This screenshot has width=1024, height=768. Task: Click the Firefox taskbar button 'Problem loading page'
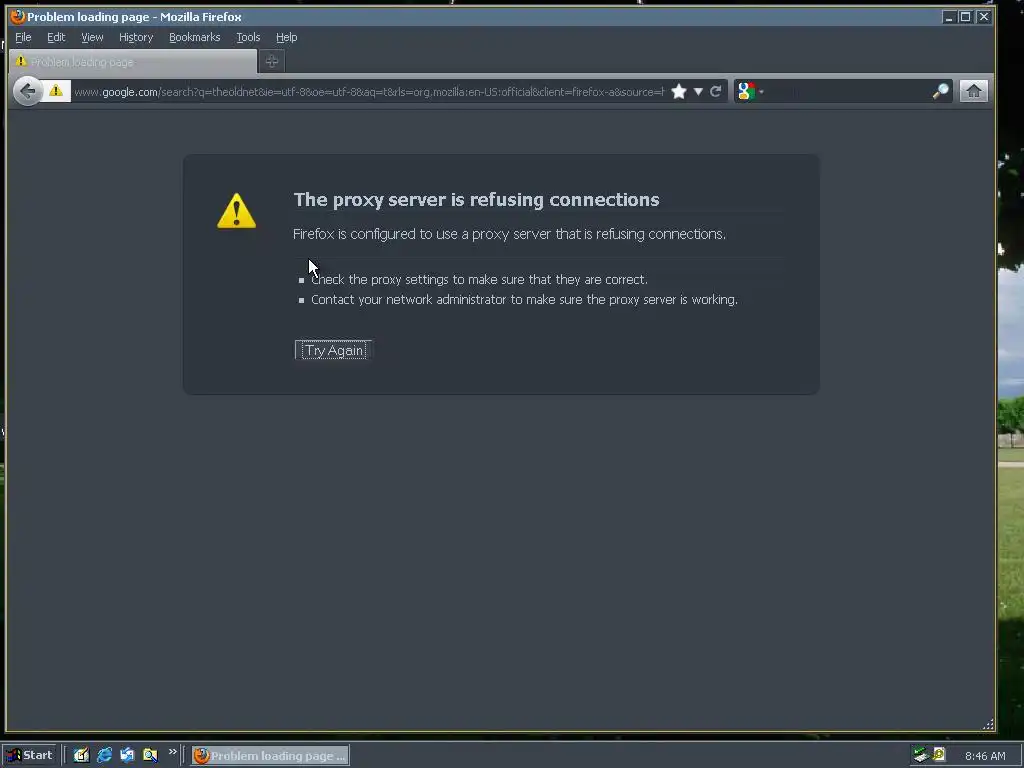click(x=270, y=756)
